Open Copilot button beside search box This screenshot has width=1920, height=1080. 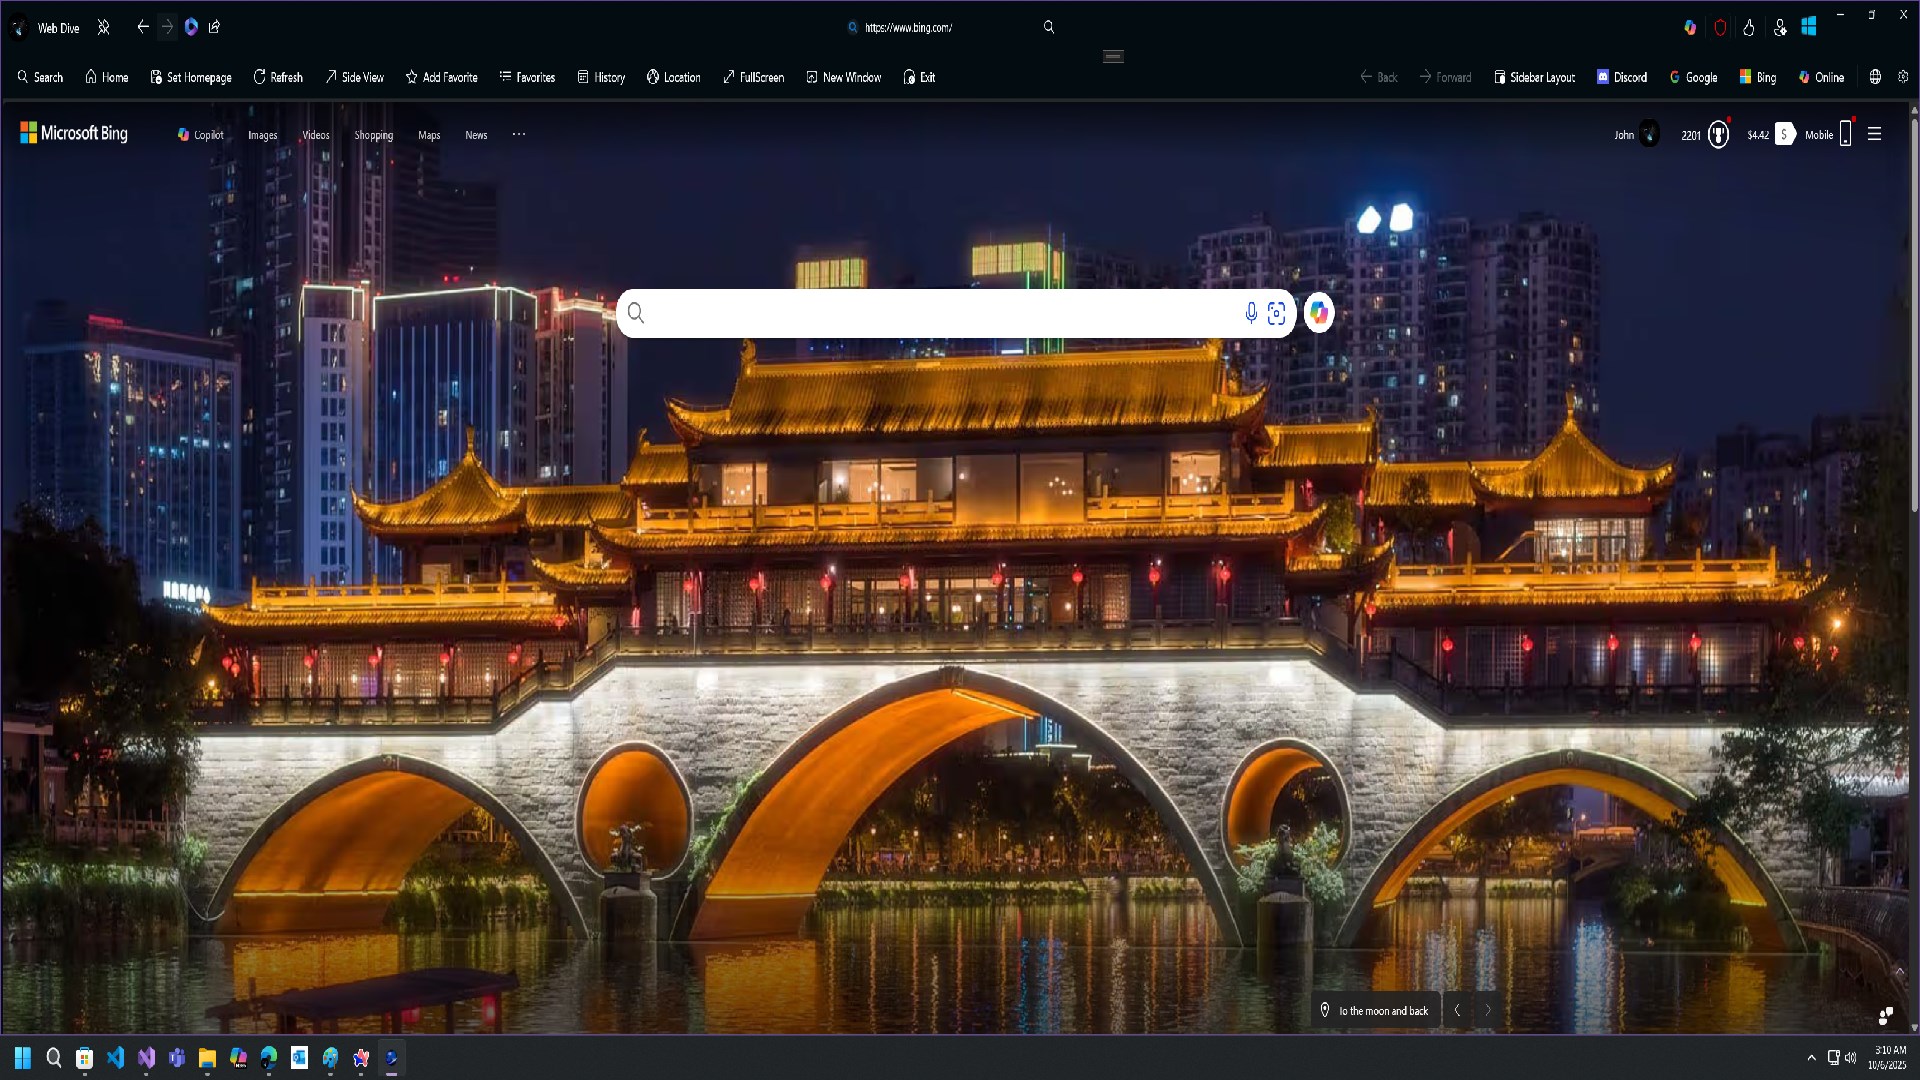click(1319, 314)
